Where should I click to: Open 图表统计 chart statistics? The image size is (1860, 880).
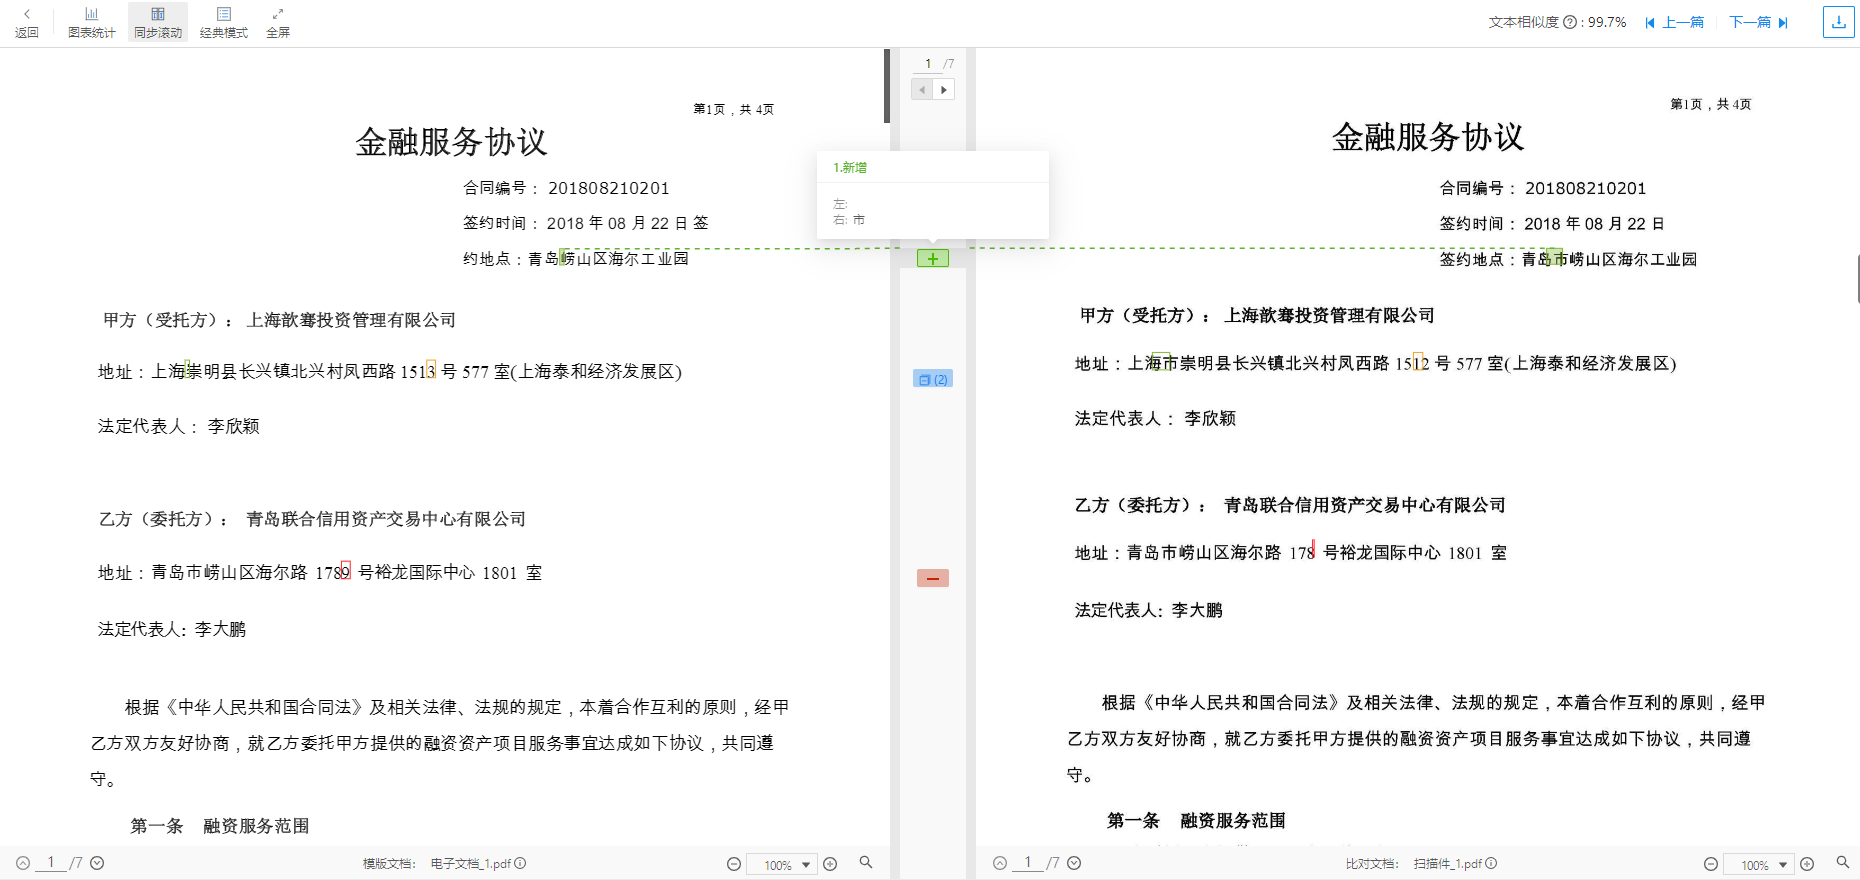pos(91,22)
